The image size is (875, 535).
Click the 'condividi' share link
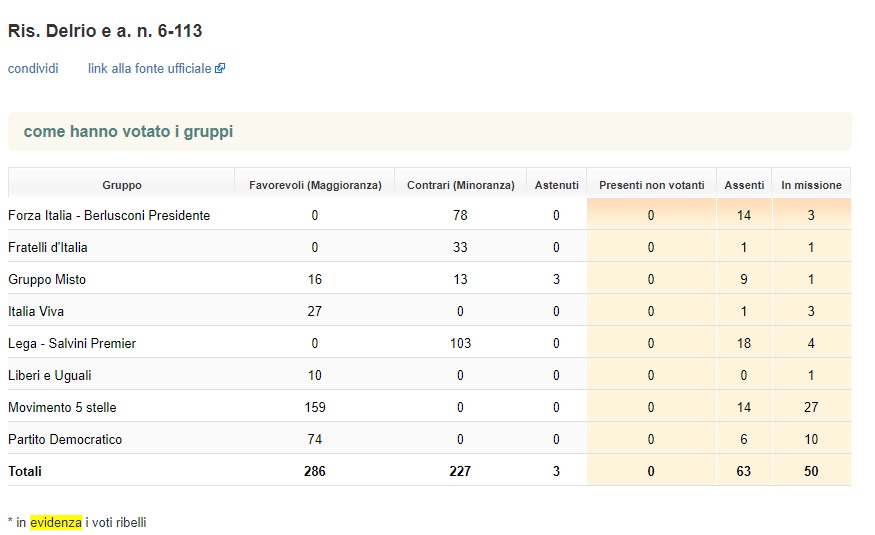click(x=33, y=69)
